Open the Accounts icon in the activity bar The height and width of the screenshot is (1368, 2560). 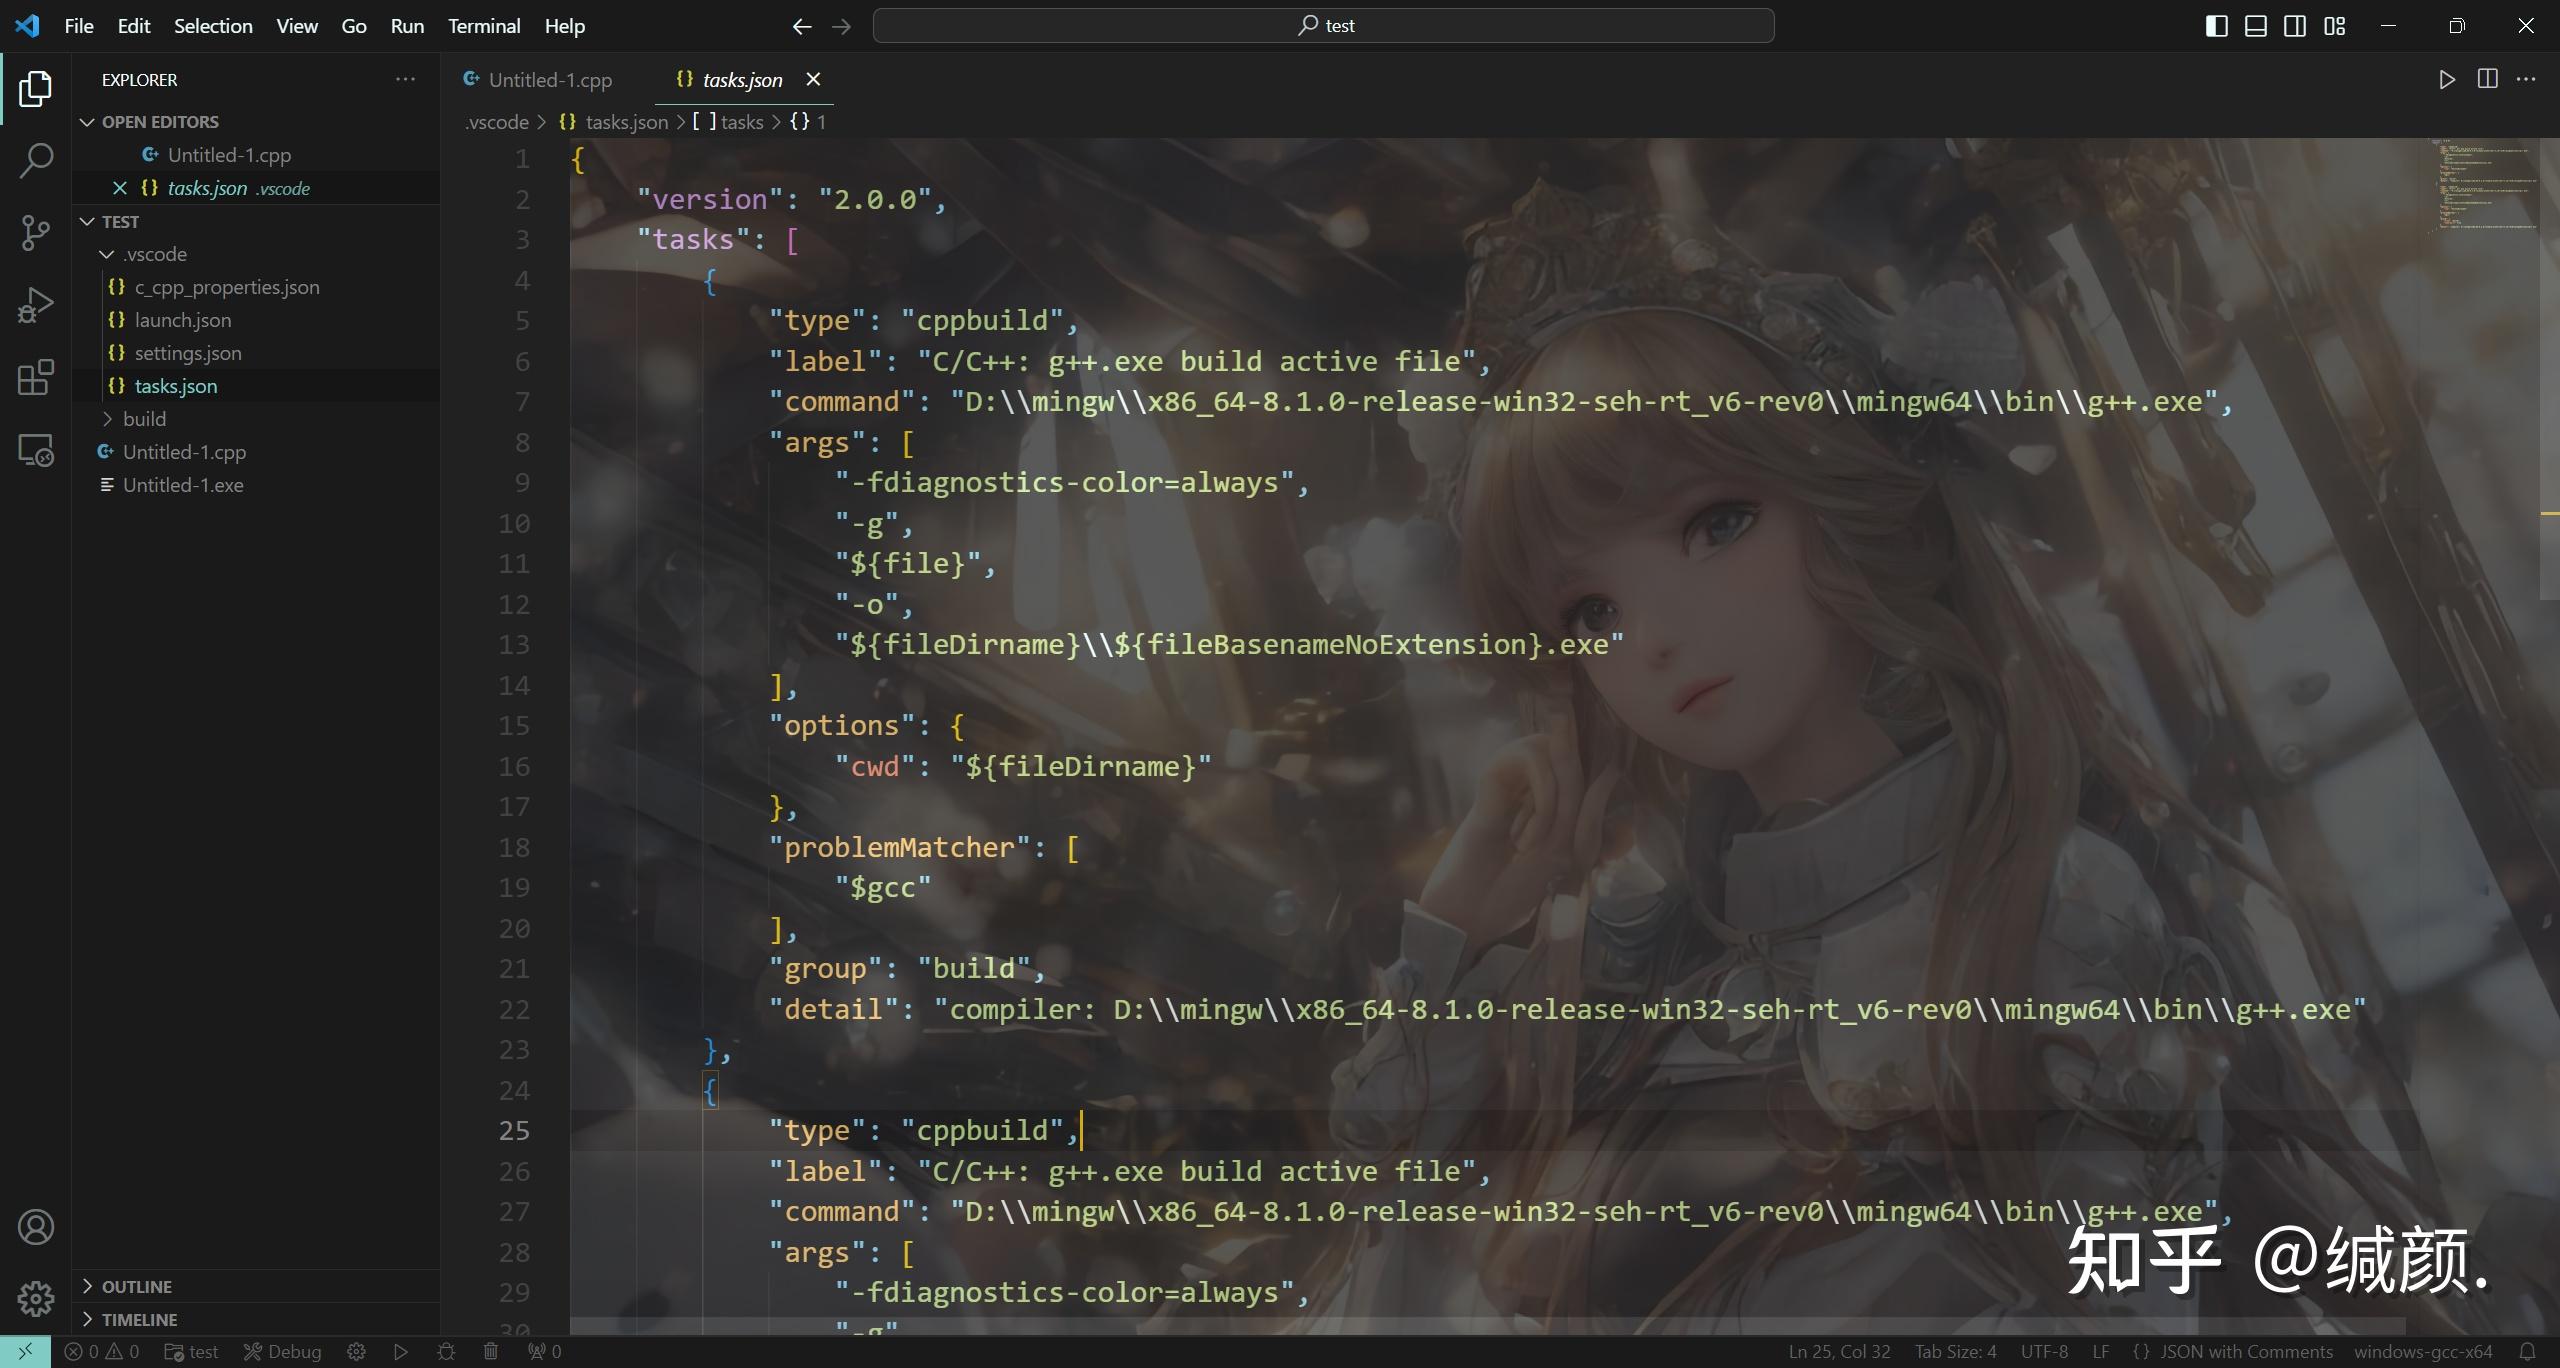[36, 1227]
